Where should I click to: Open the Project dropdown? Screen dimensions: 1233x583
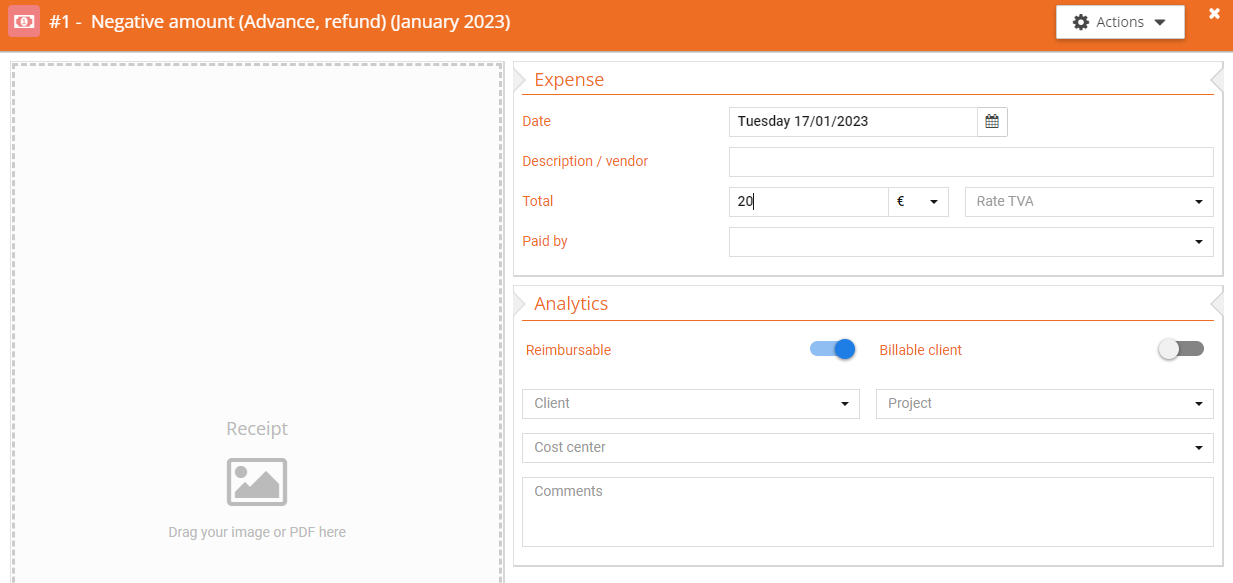point(1044,403)
